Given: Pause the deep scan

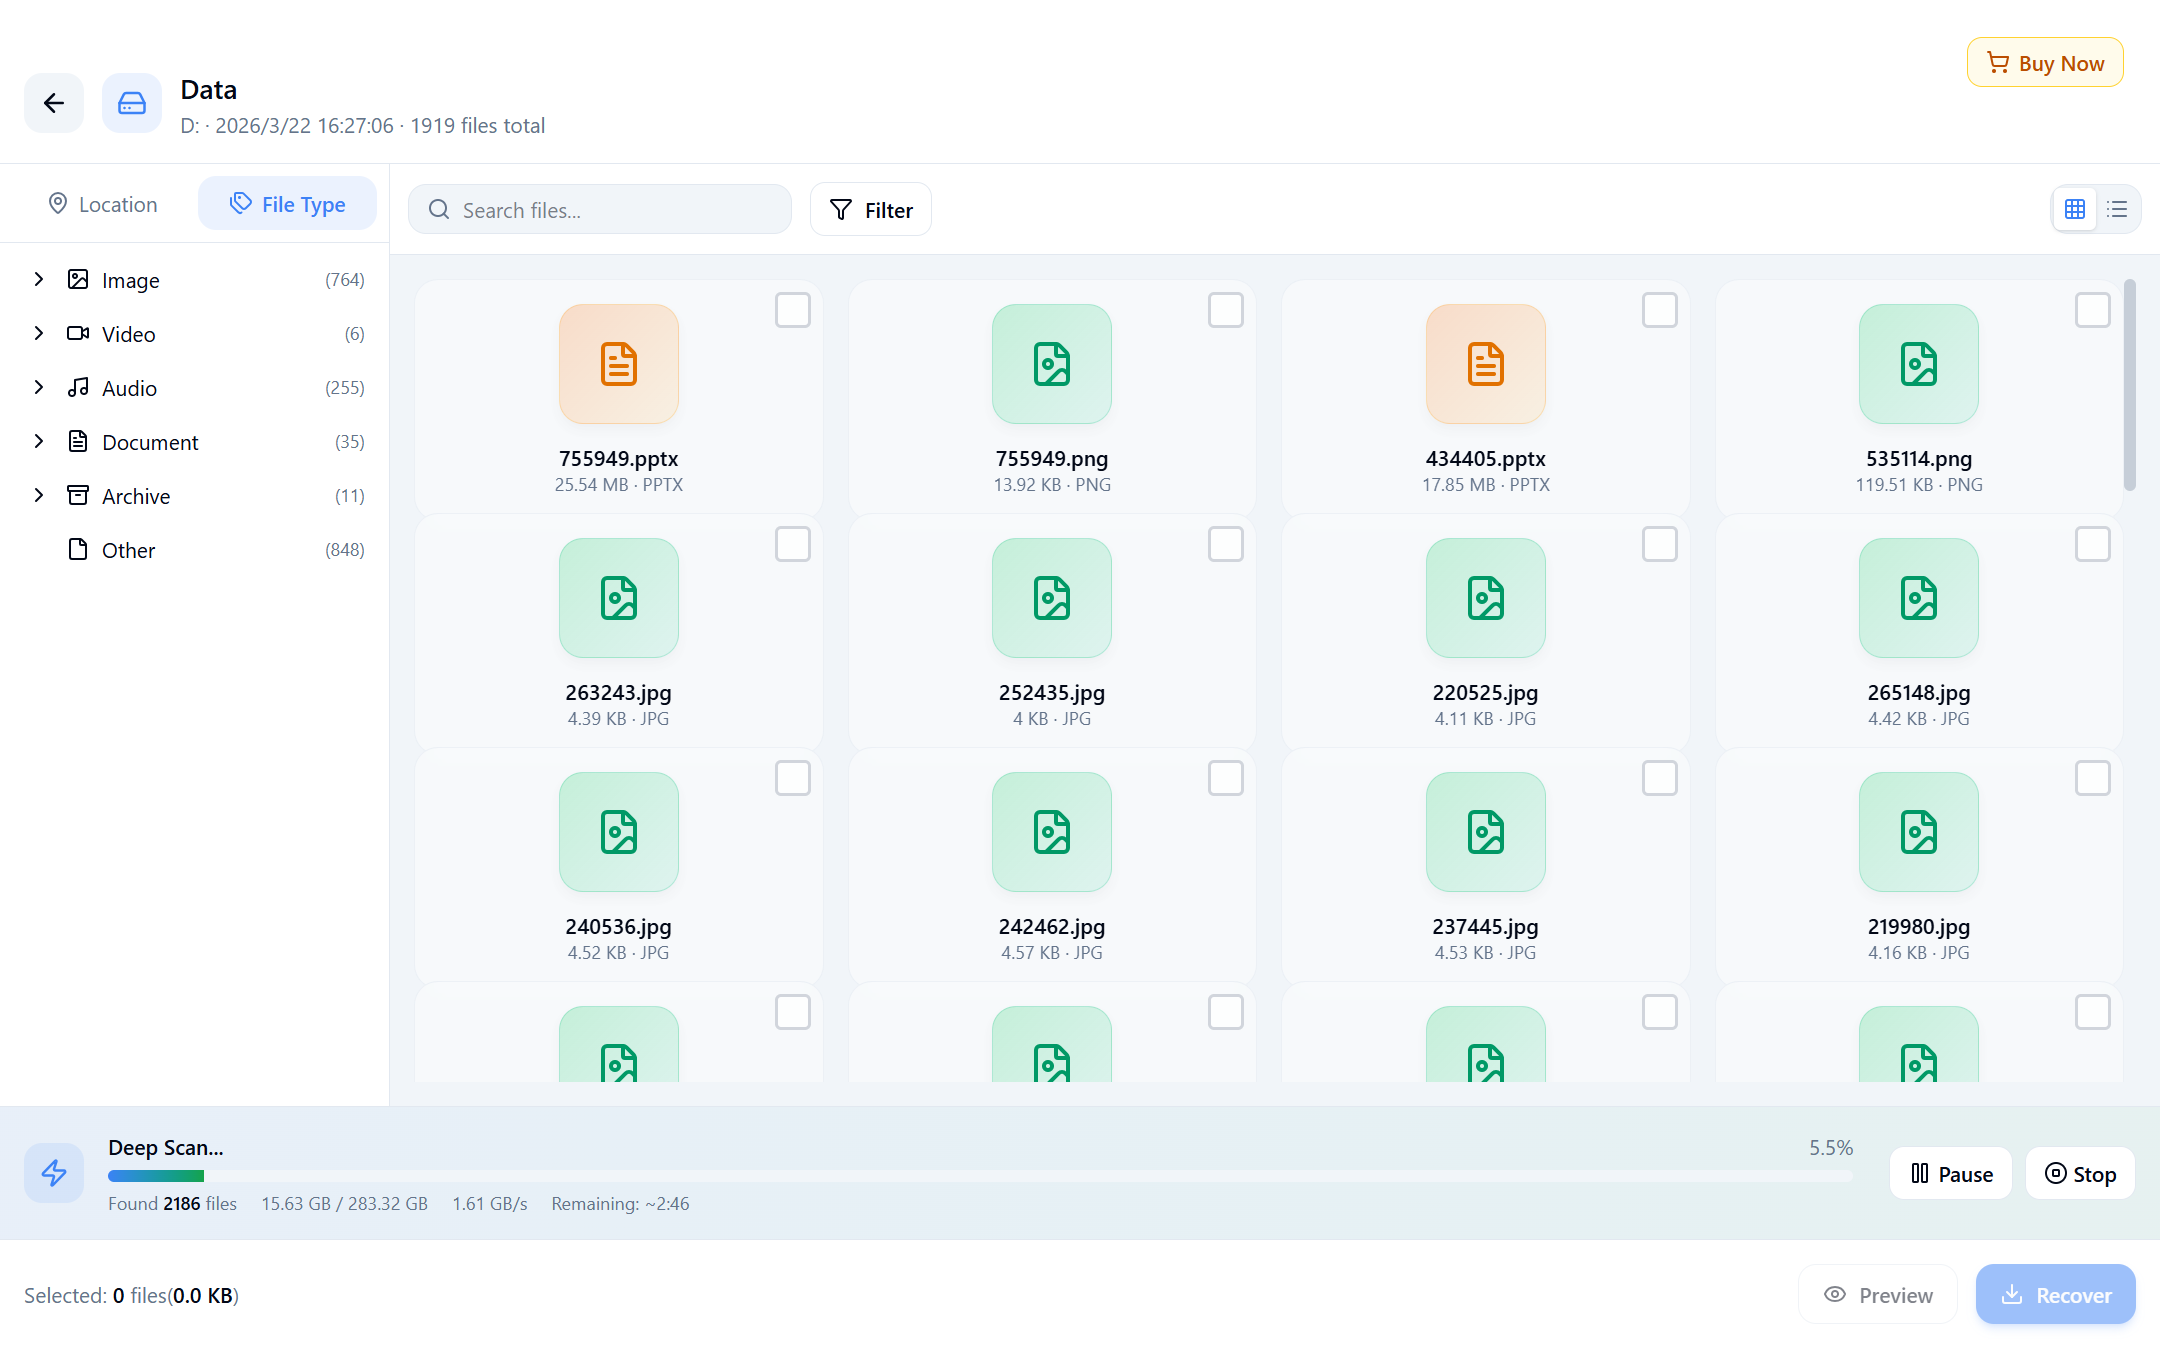Looking at the screenshot, I should pyautogui.click(x=1951, y=1174).
